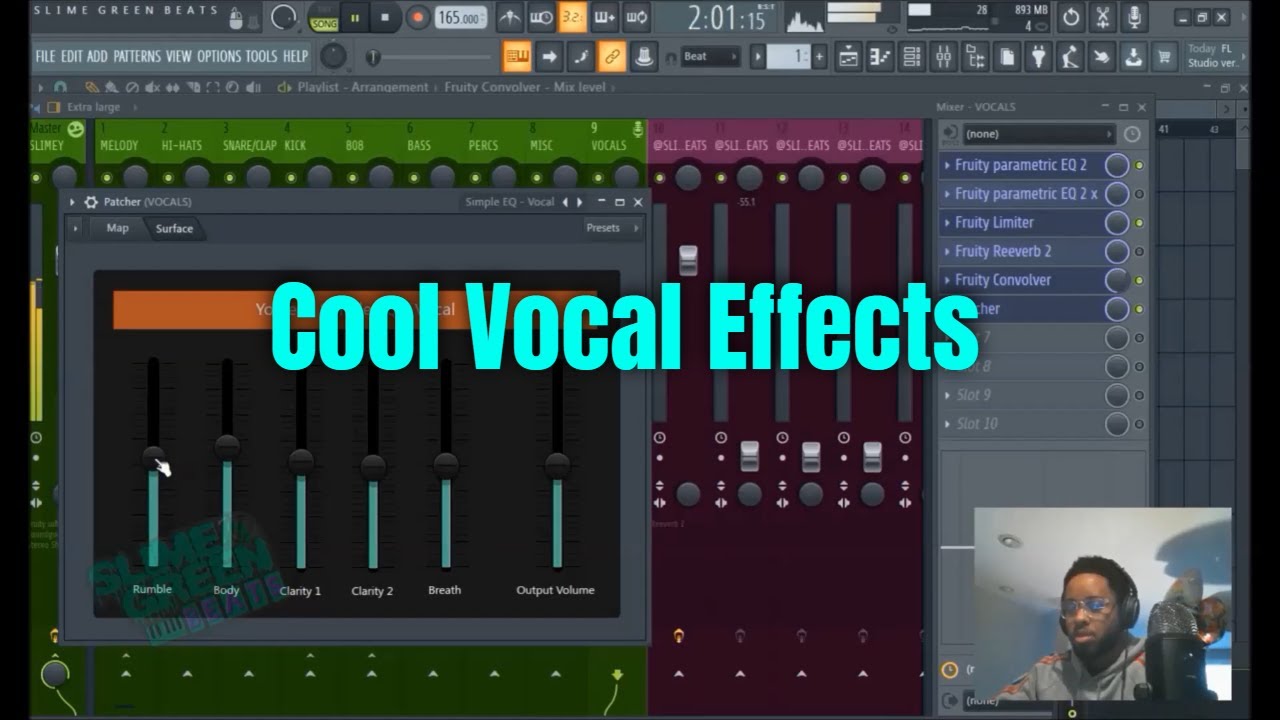Open the Playlist view icon
This screenshot has width=1280, height=720.
pyautogui.click(x=849, y=57)
